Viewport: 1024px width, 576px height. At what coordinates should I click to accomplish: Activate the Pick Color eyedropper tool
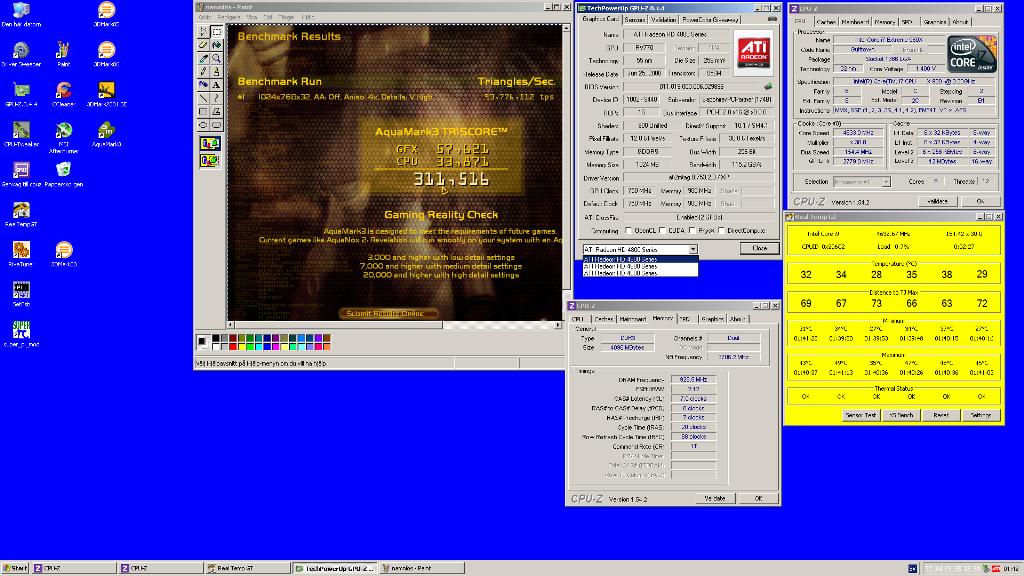[203, 58]
